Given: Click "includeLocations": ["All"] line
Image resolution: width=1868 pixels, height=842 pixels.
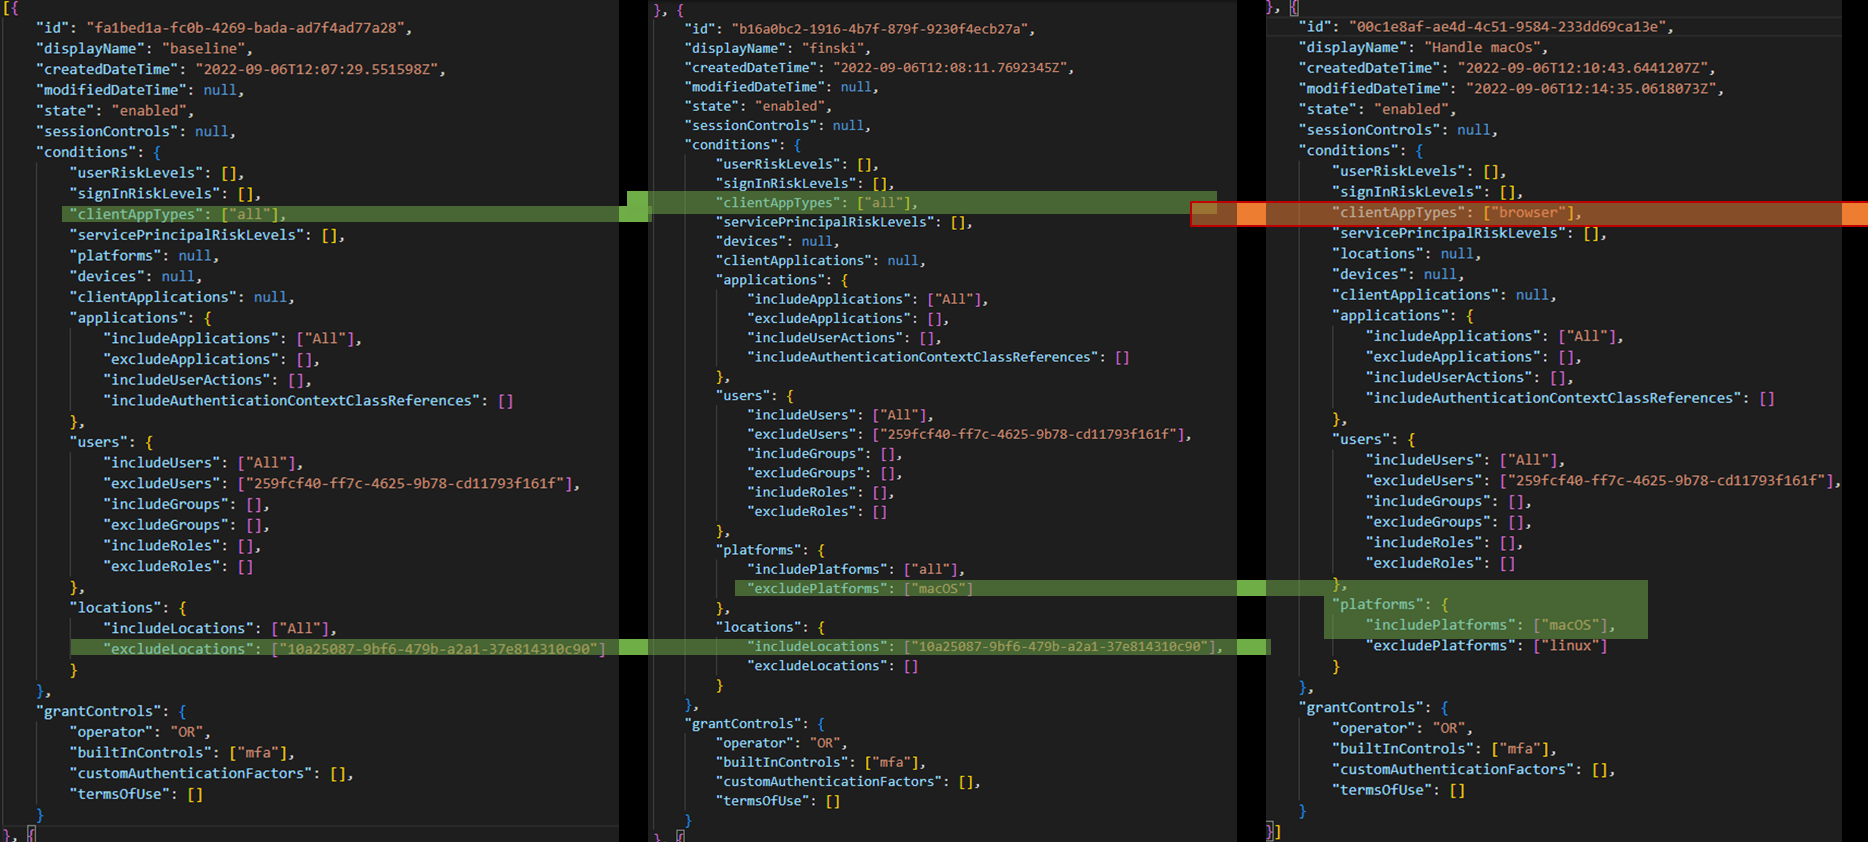Looking at the screenshot, I should point(220,628).
